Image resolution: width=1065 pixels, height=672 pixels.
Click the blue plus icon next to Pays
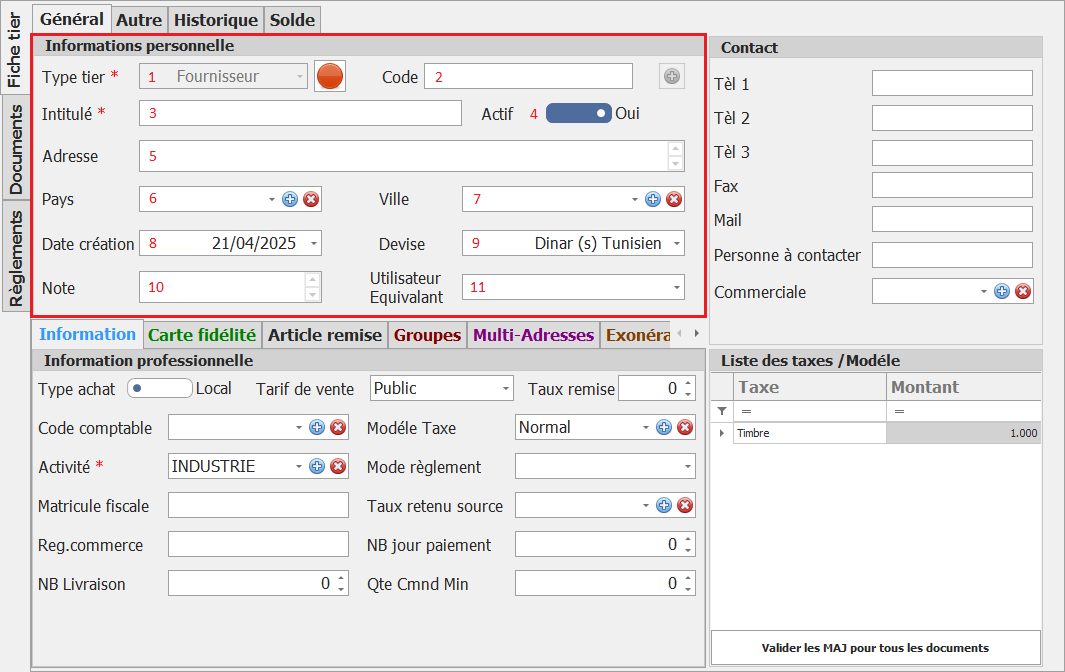pos(290,199)
